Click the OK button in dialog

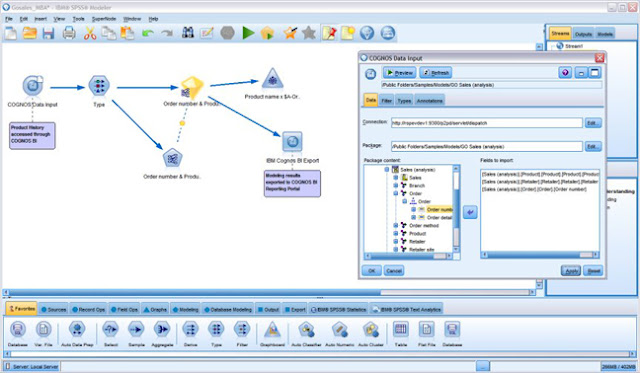[371, 271]
